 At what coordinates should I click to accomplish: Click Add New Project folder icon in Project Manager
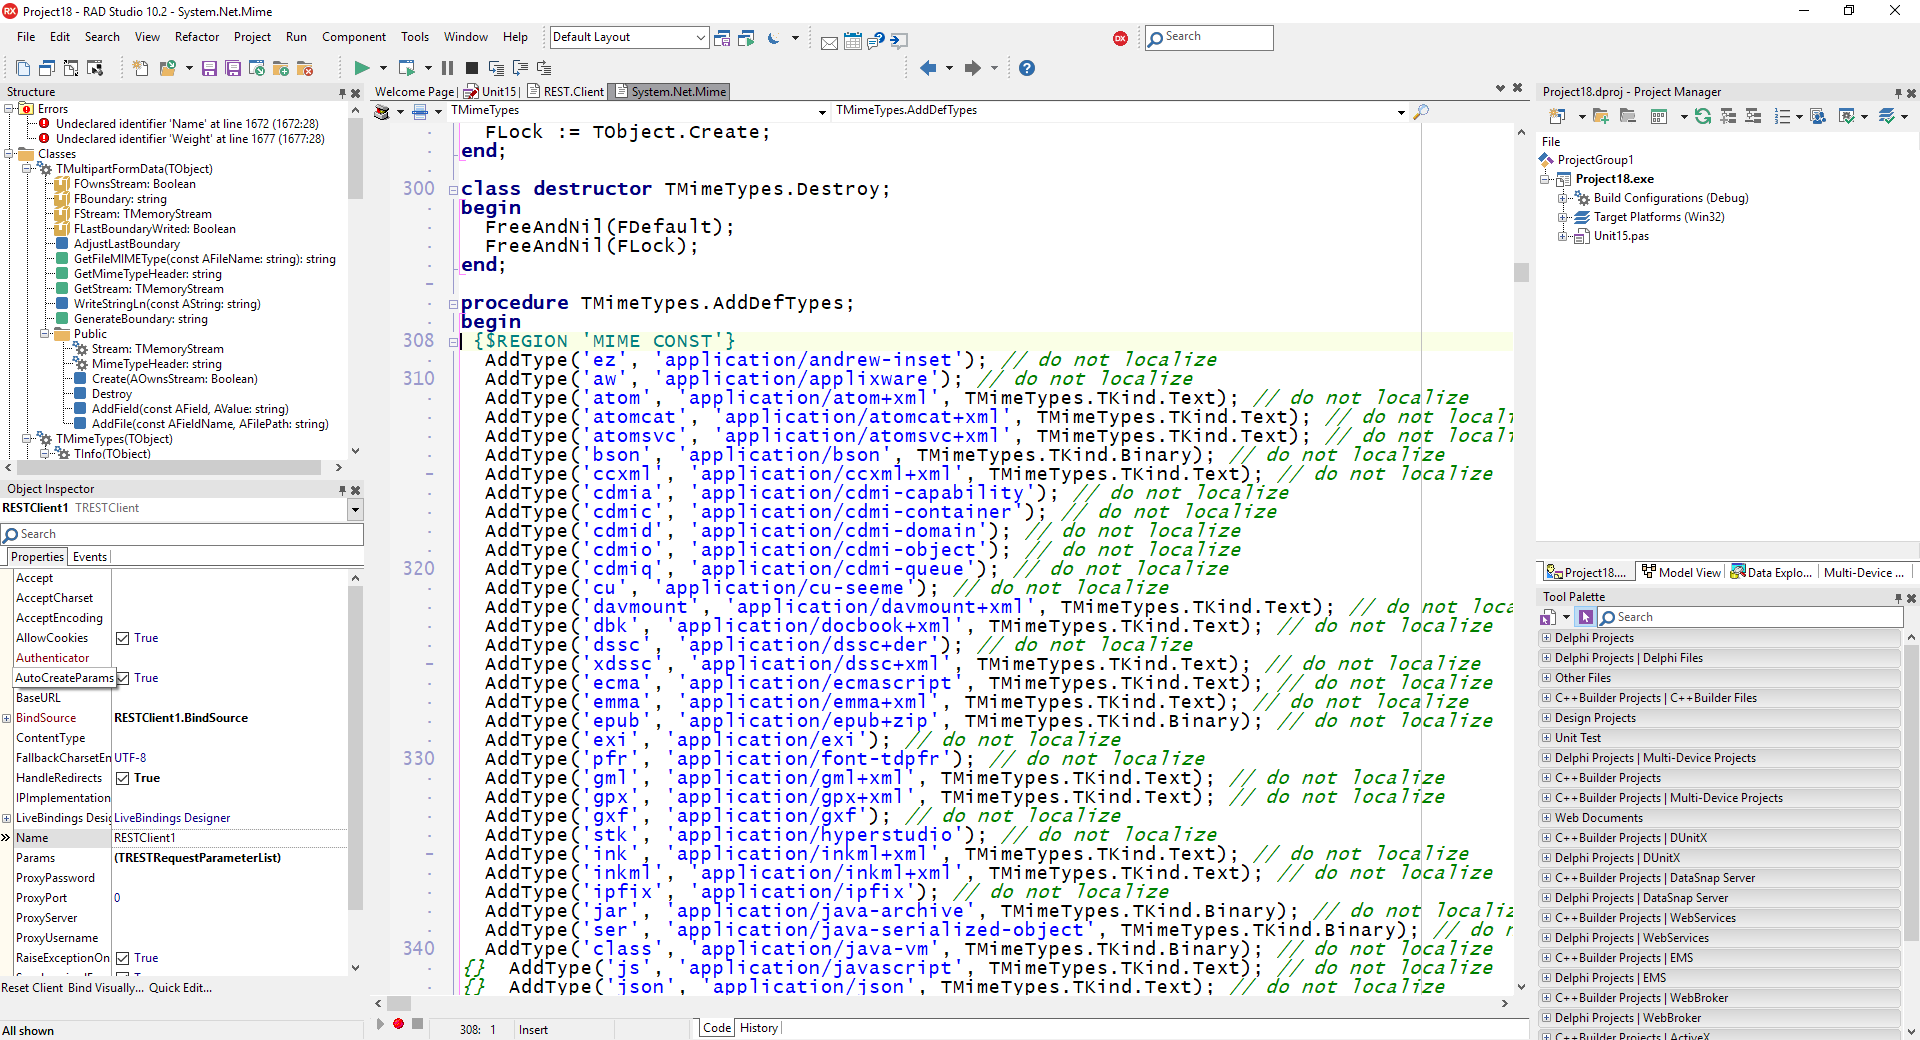click(x=1601, y=117)
